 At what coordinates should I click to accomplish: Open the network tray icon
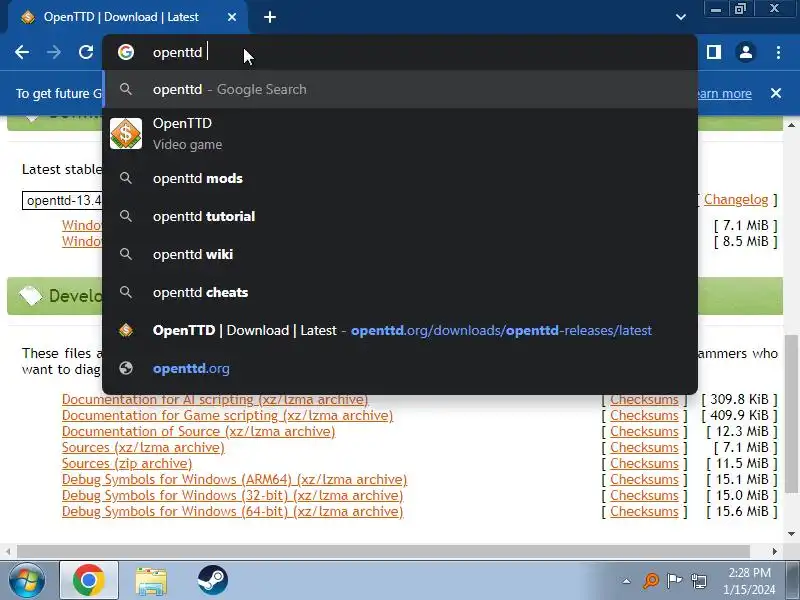point(698,581)
